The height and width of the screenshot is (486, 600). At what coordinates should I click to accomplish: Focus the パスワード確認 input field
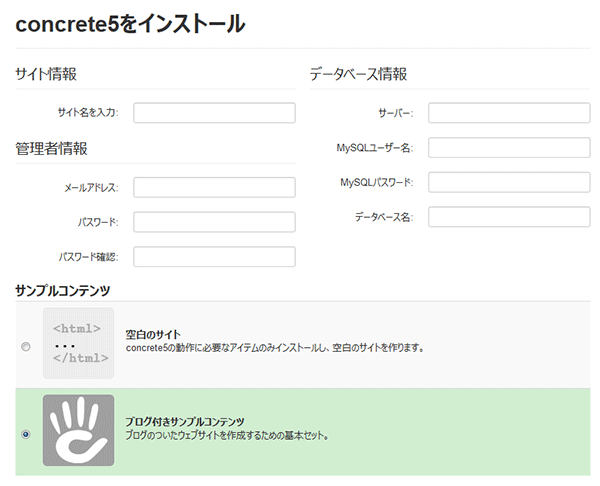tap(214, 257)
